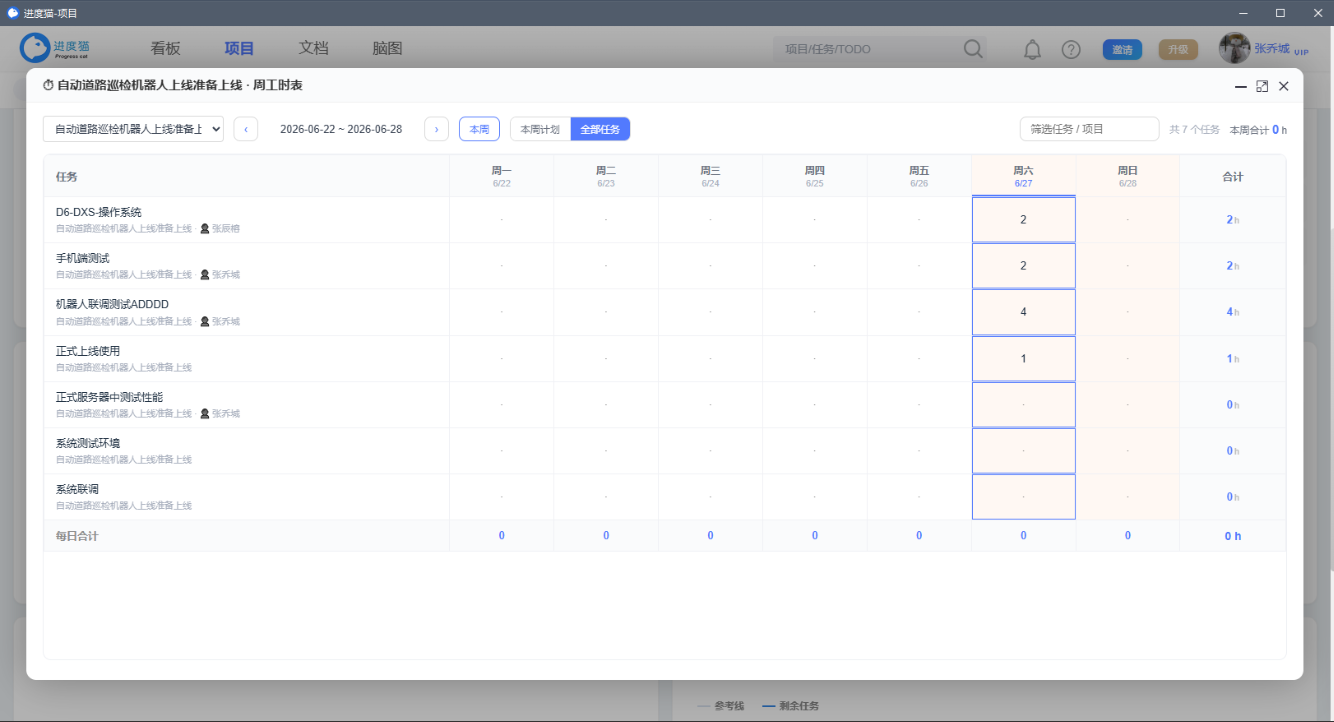Viewport: 1334px width, 722px height.
Task: Click the notification bell icon
Action: coord(1033,49)
